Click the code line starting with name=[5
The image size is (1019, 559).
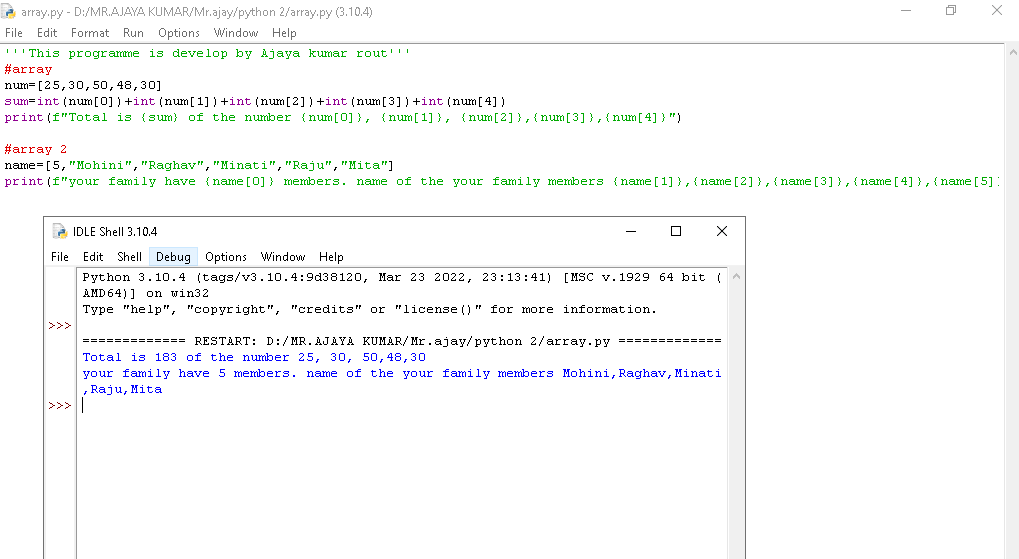tap(200, 165)
